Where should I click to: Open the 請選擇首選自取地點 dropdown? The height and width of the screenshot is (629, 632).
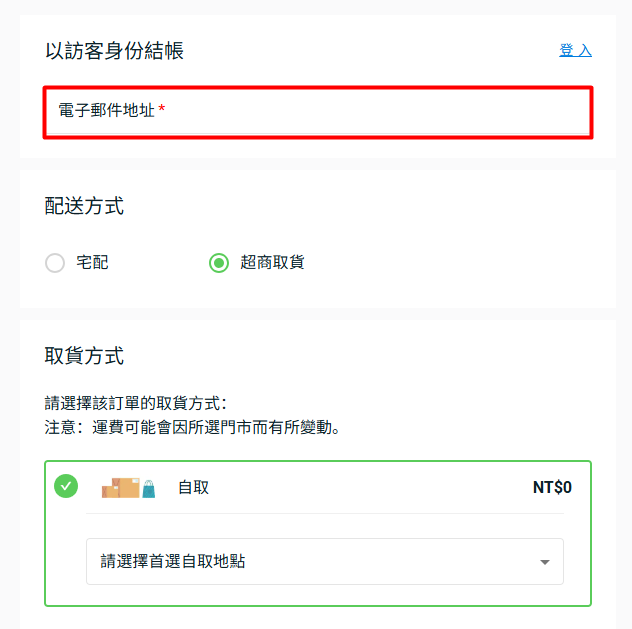point(310,562)
